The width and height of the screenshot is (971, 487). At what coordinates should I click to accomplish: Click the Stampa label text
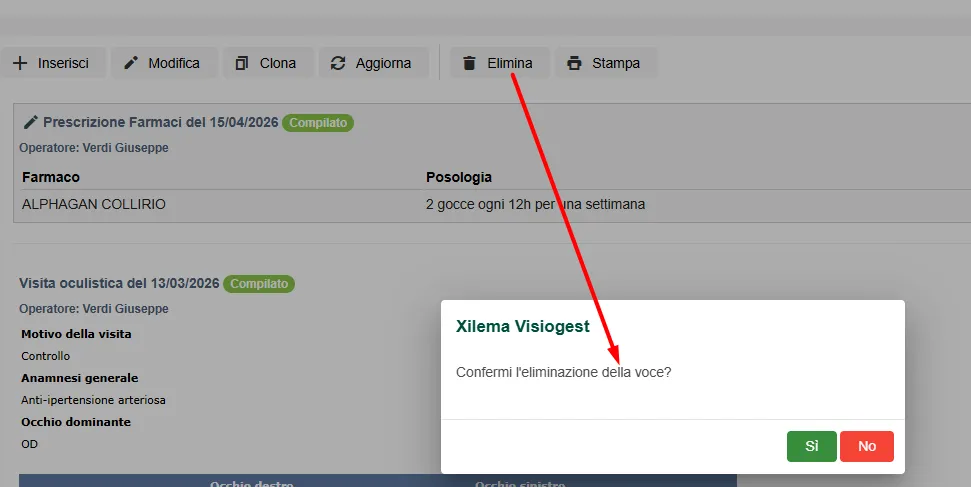click(x=616, y=63)
